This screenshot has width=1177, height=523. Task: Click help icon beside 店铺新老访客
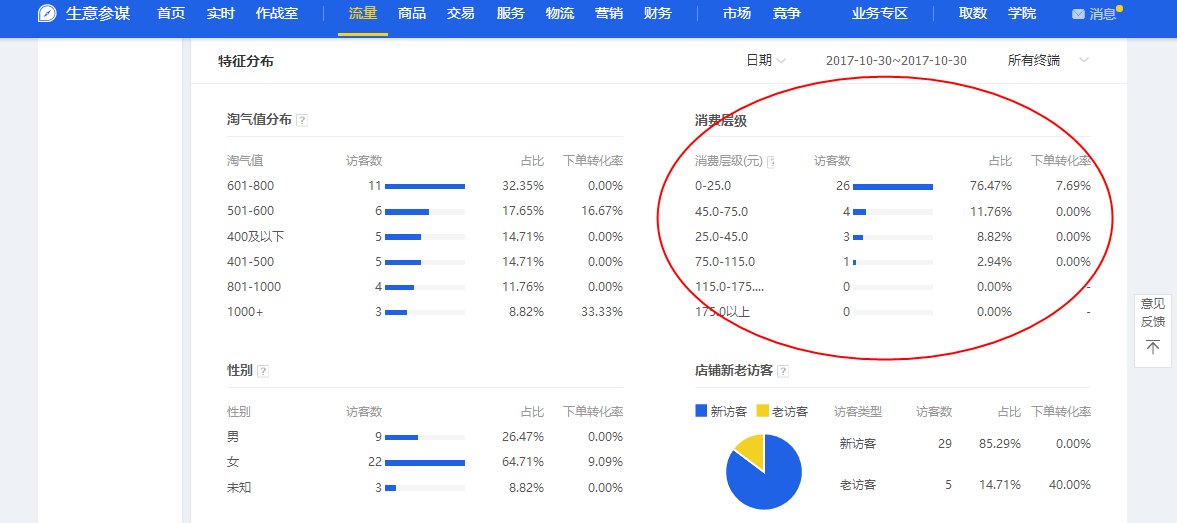click(783, 371)
